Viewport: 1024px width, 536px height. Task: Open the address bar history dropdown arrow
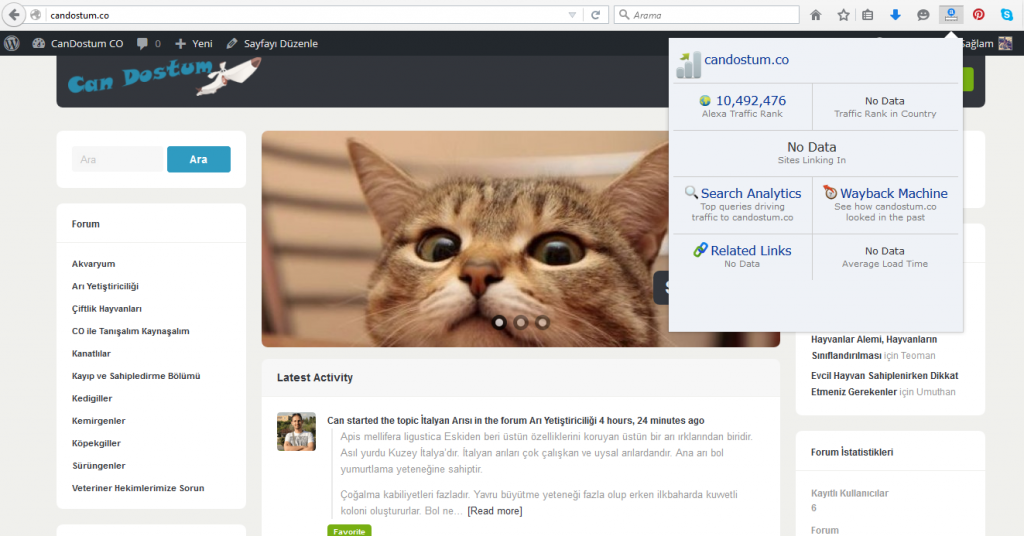[x=572, y=15]
